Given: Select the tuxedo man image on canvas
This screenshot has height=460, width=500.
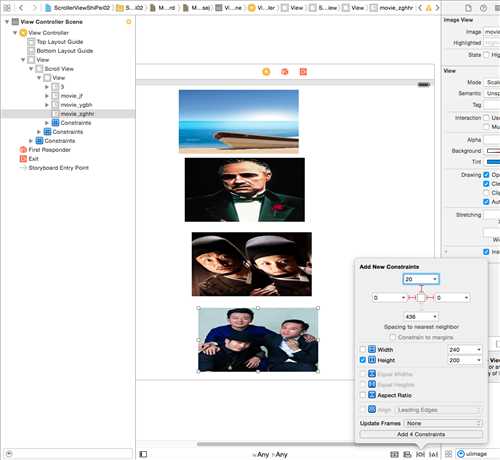Looking at the screenshot, I should coord(245,190).
